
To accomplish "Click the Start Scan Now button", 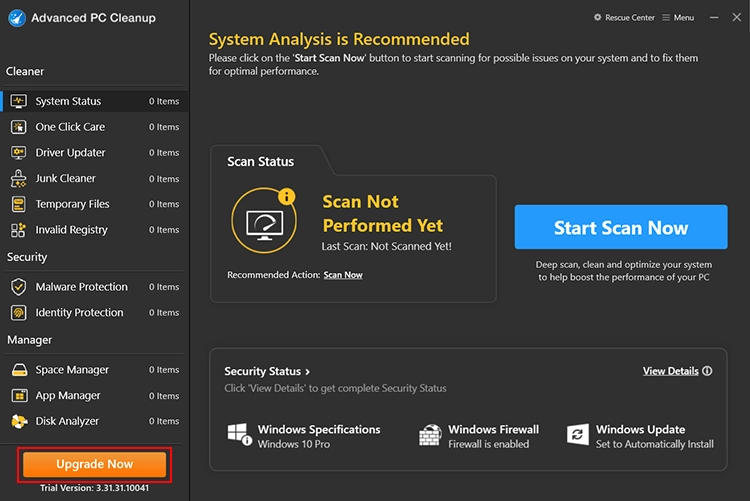I will 621,227.
